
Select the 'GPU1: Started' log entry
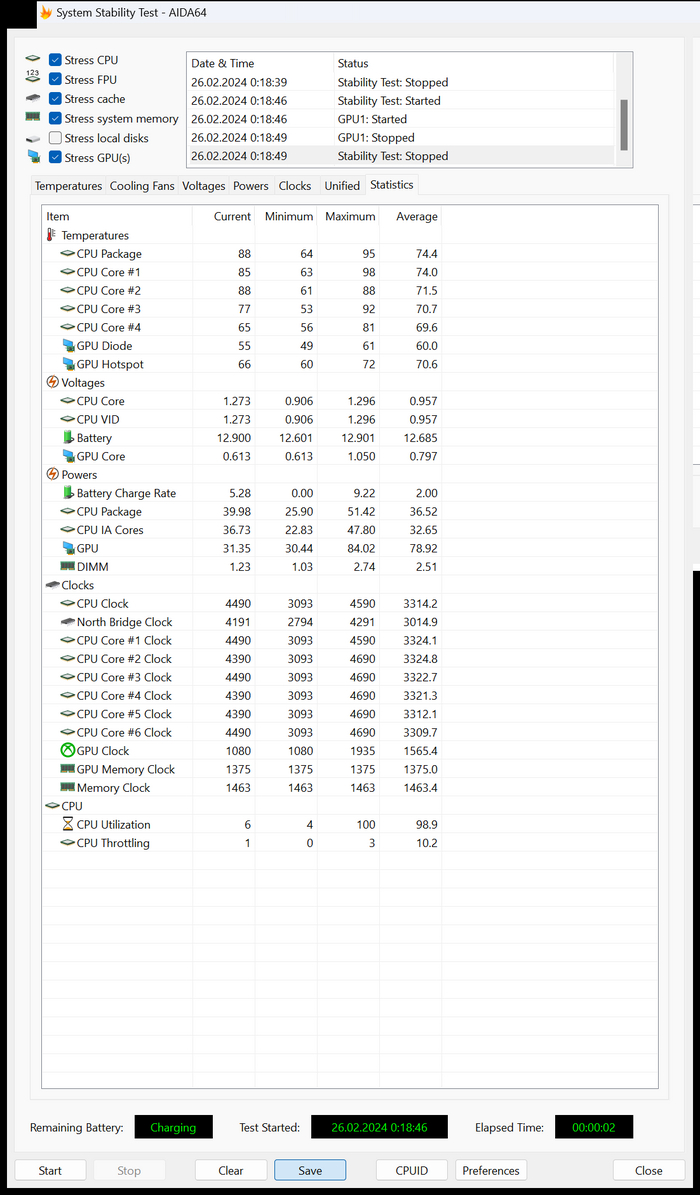point(400,119)
